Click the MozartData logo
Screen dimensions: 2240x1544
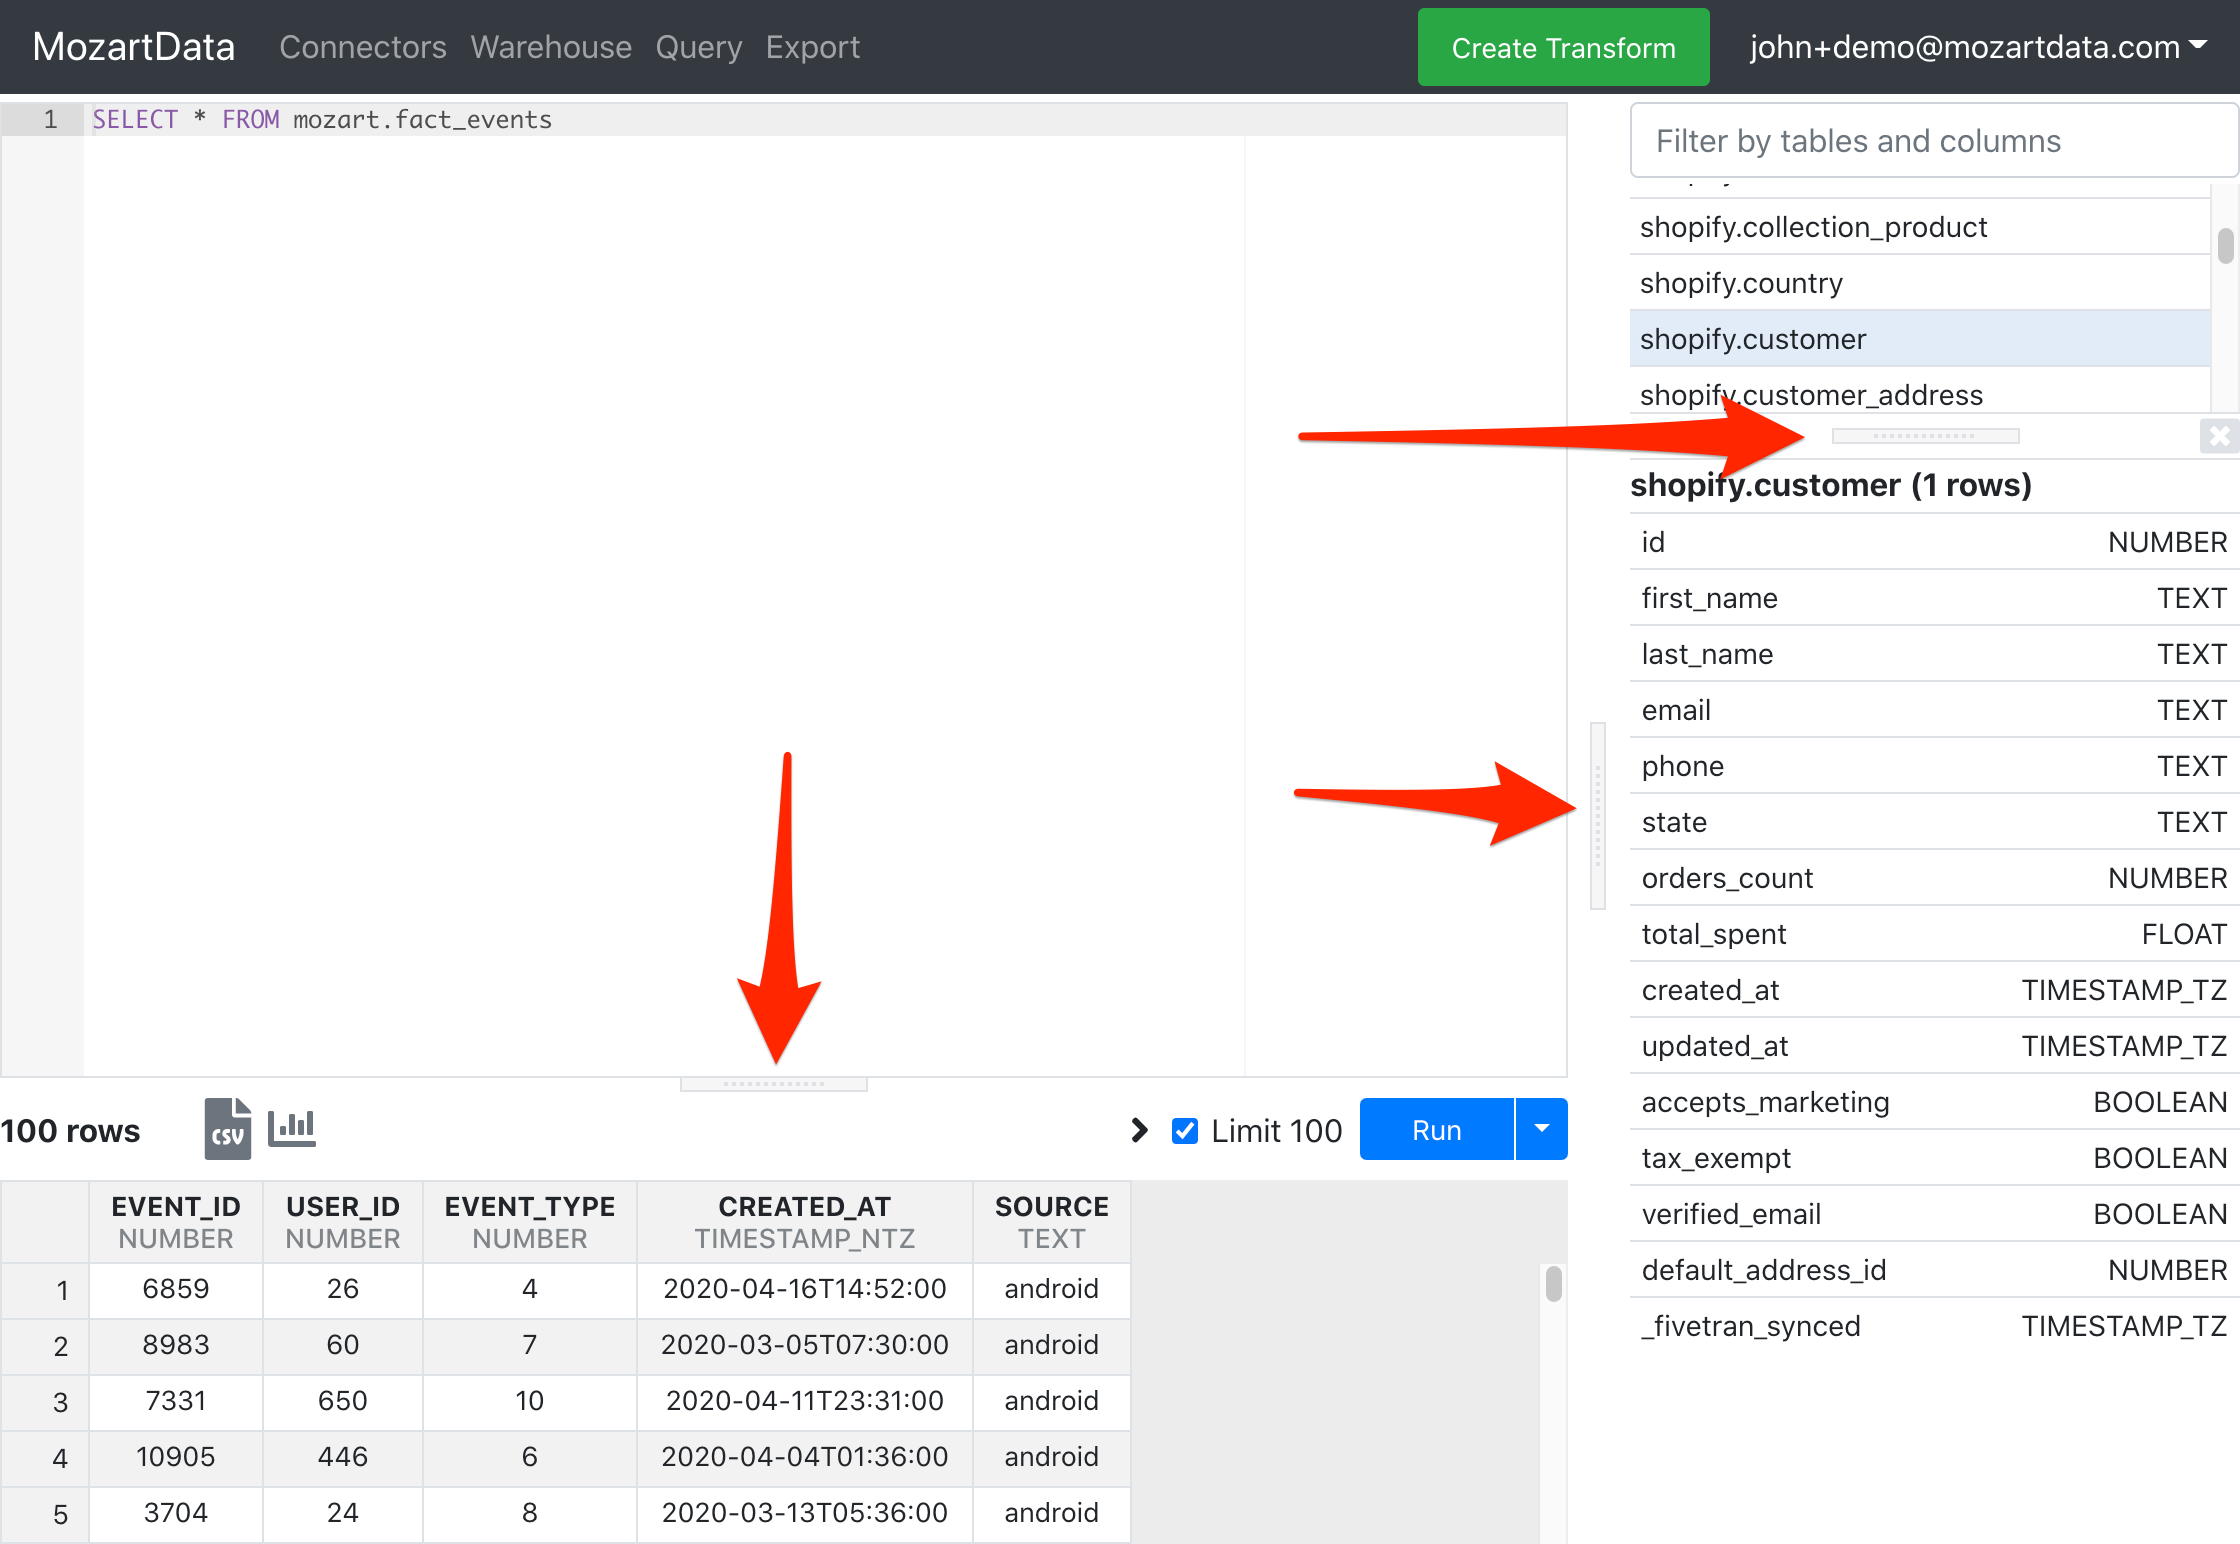[x=134, y=47]
